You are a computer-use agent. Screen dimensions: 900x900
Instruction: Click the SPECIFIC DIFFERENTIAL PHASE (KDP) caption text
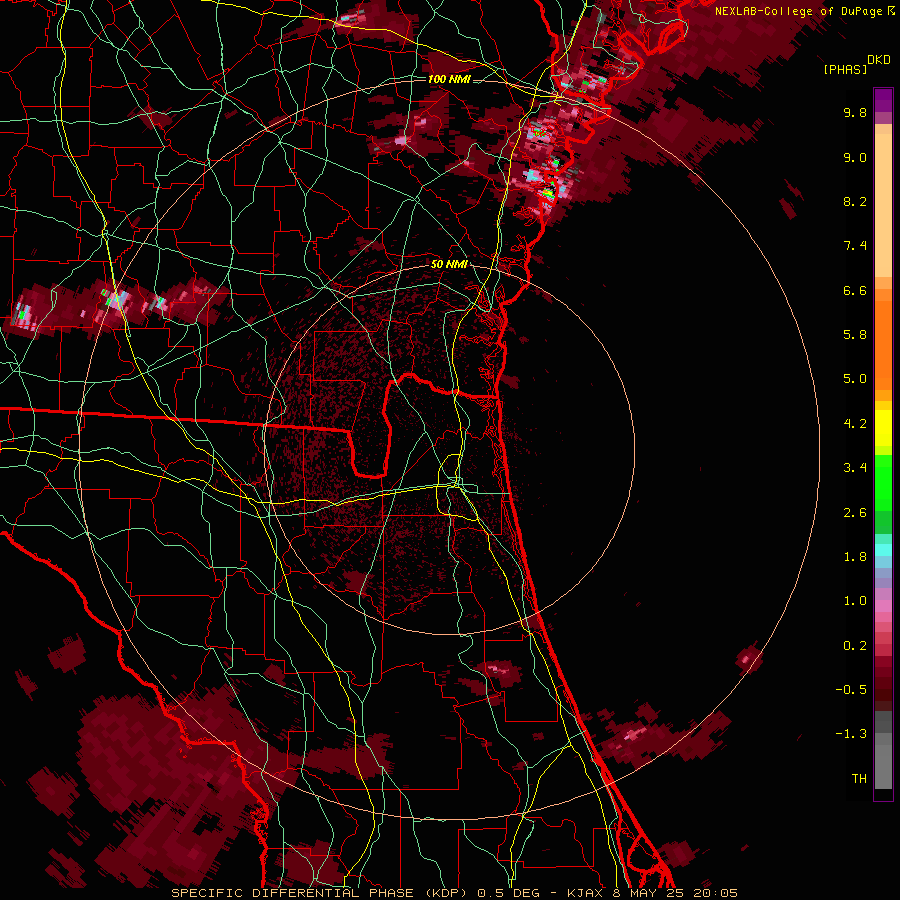pos(319,893)
